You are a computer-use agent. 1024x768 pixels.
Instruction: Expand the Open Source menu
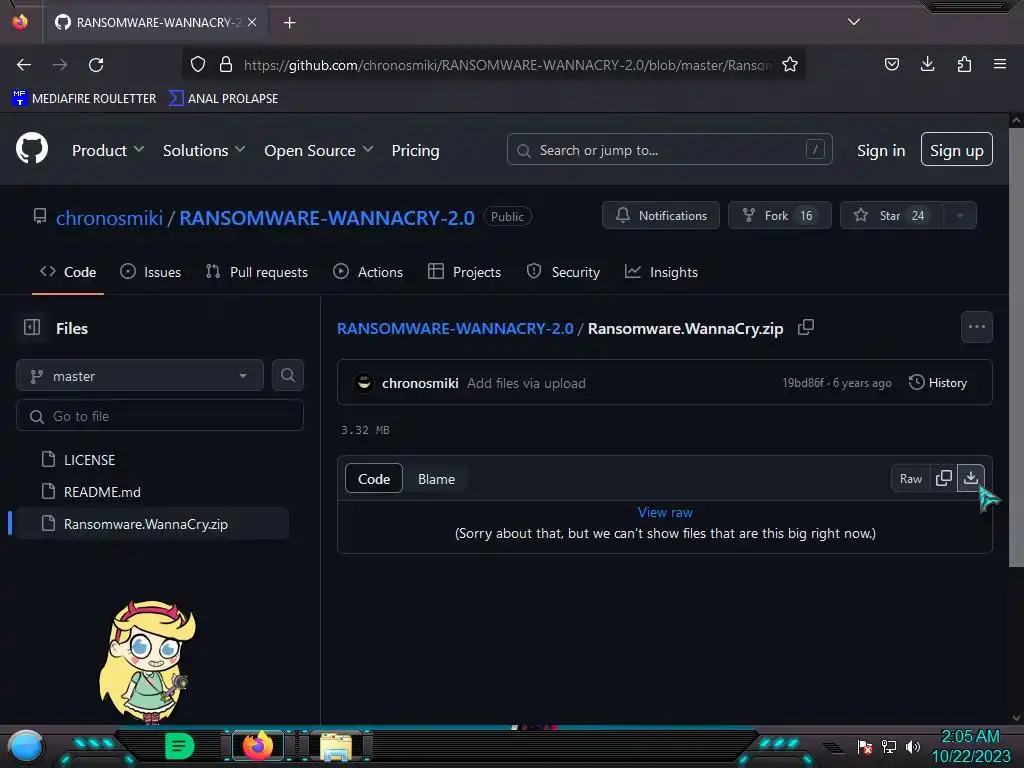[319, 150]
